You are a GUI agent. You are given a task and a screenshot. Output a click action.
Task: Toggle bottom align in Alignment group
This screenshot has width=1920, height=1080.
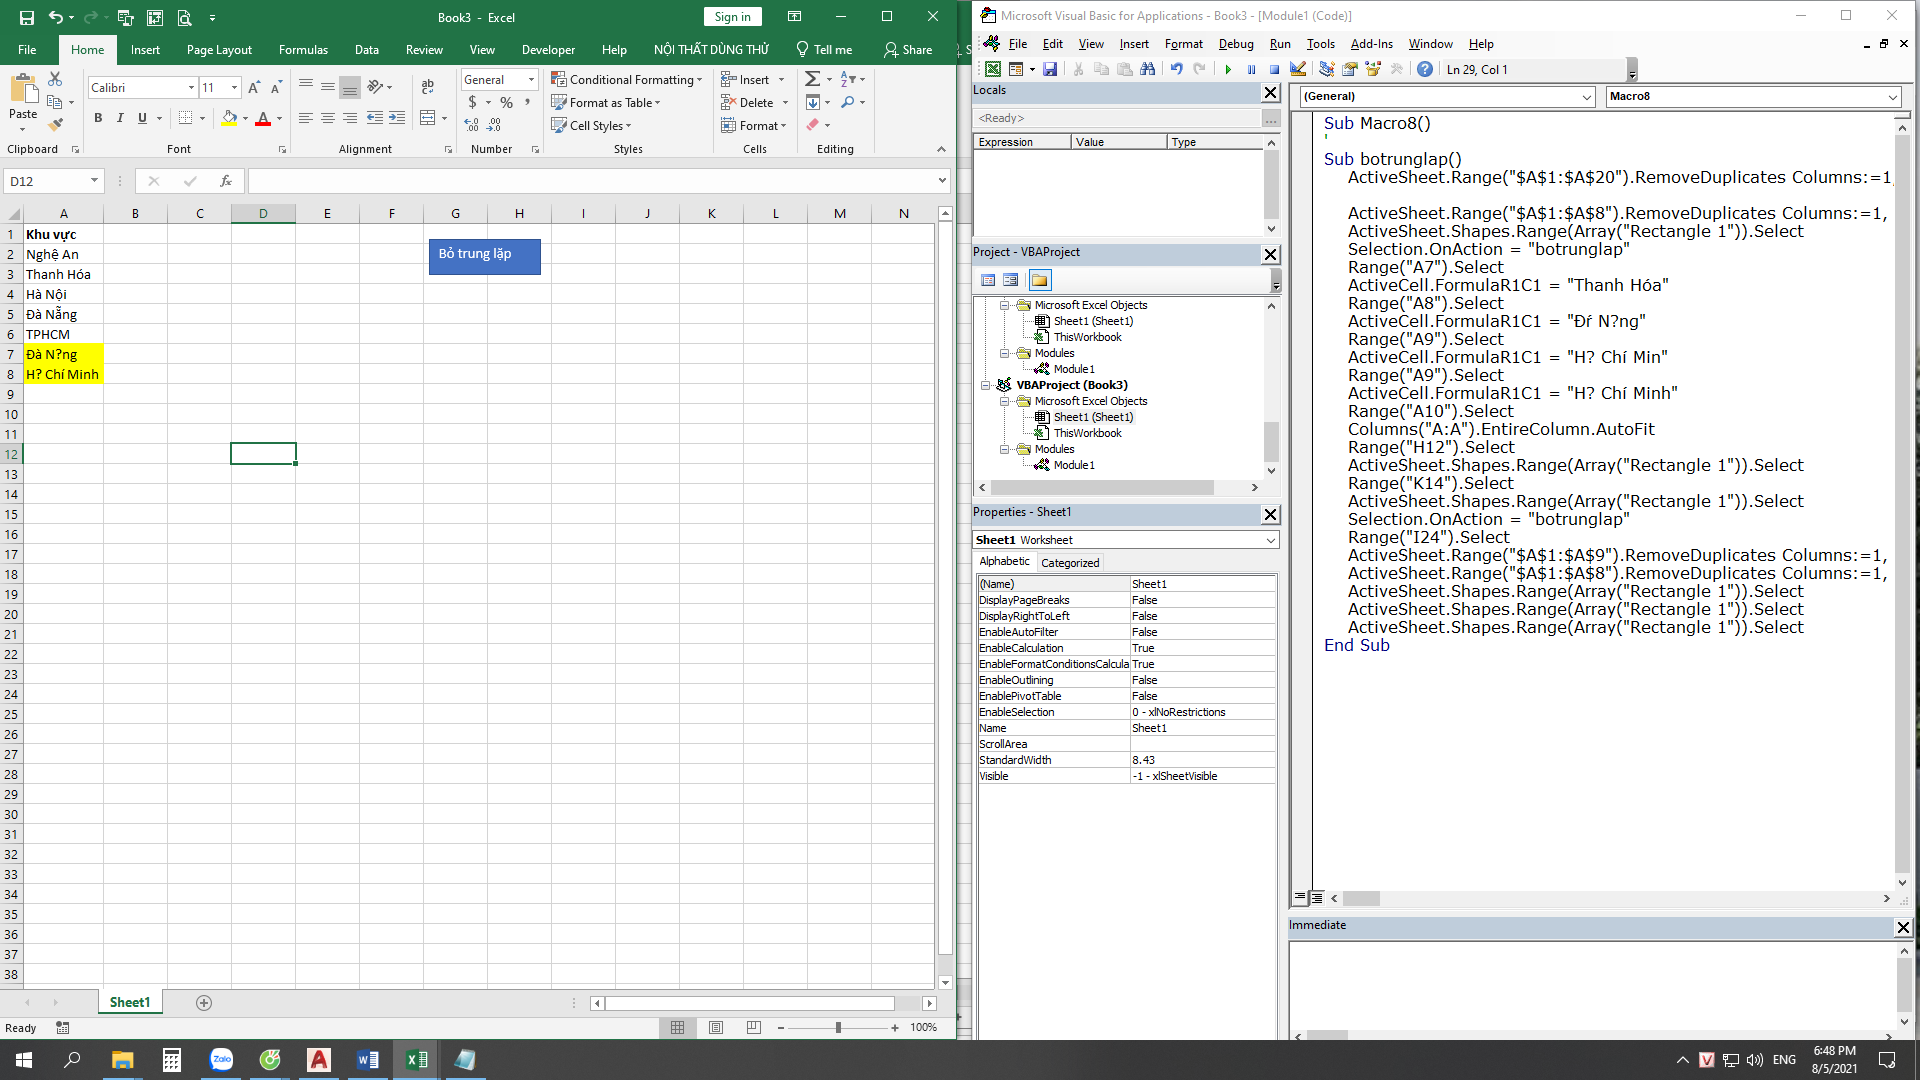tap(350, 87)
